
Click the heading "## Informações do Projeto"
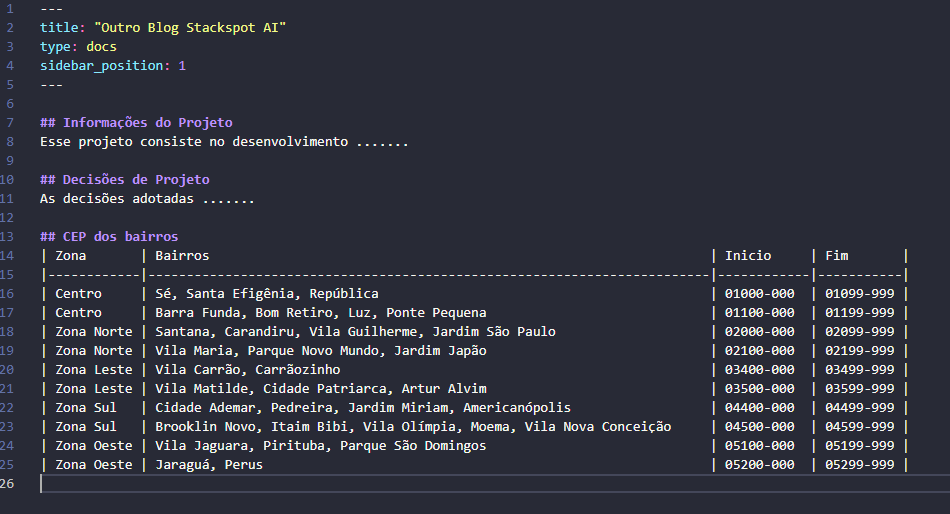(136, 122)
